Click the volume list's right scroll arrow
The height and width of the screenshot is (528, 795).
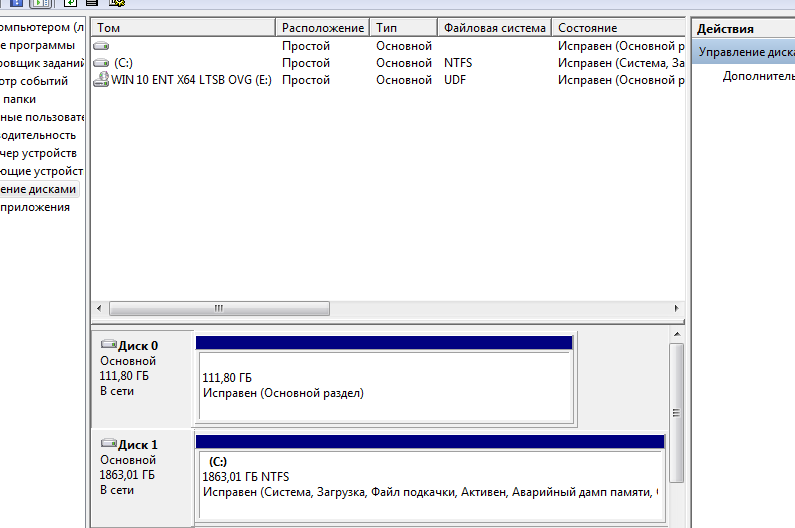pos(676,308)
